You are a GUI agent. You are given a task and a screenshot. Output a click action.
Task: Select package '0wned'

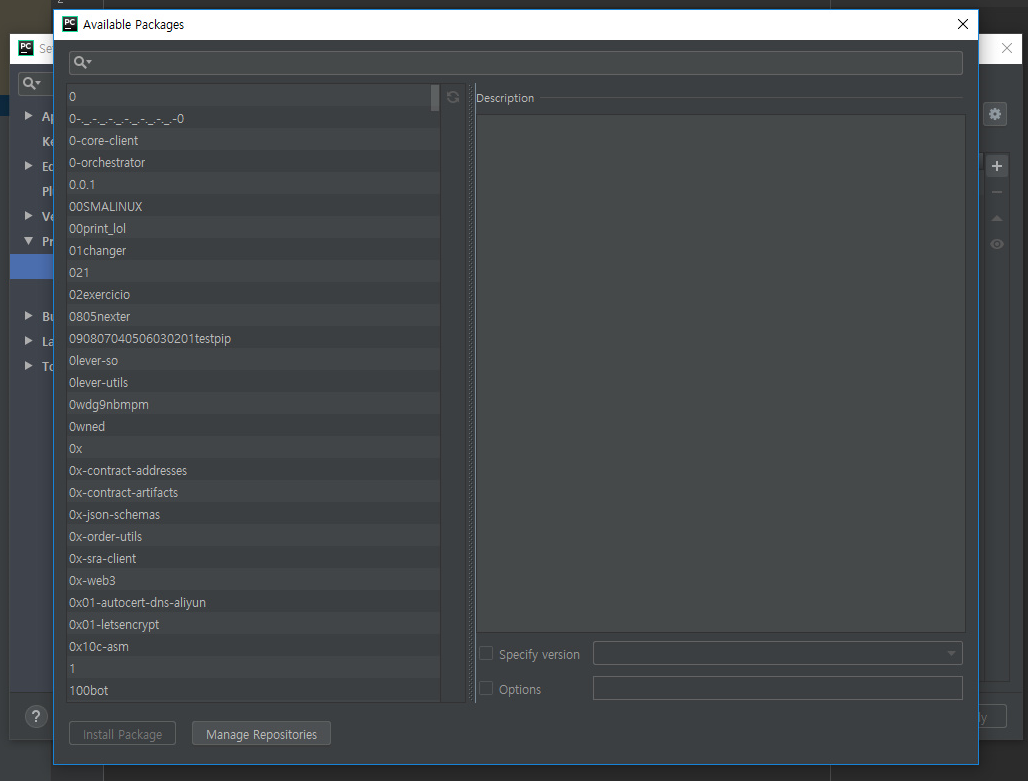coord(253,426)
